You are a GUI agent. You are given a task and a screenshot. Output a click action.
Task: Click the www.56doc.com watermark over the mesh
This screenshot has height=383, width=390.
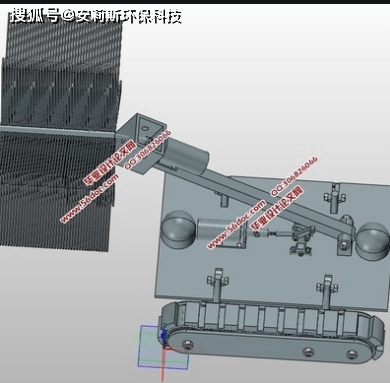pyautogui.click(x=89, y=197)
